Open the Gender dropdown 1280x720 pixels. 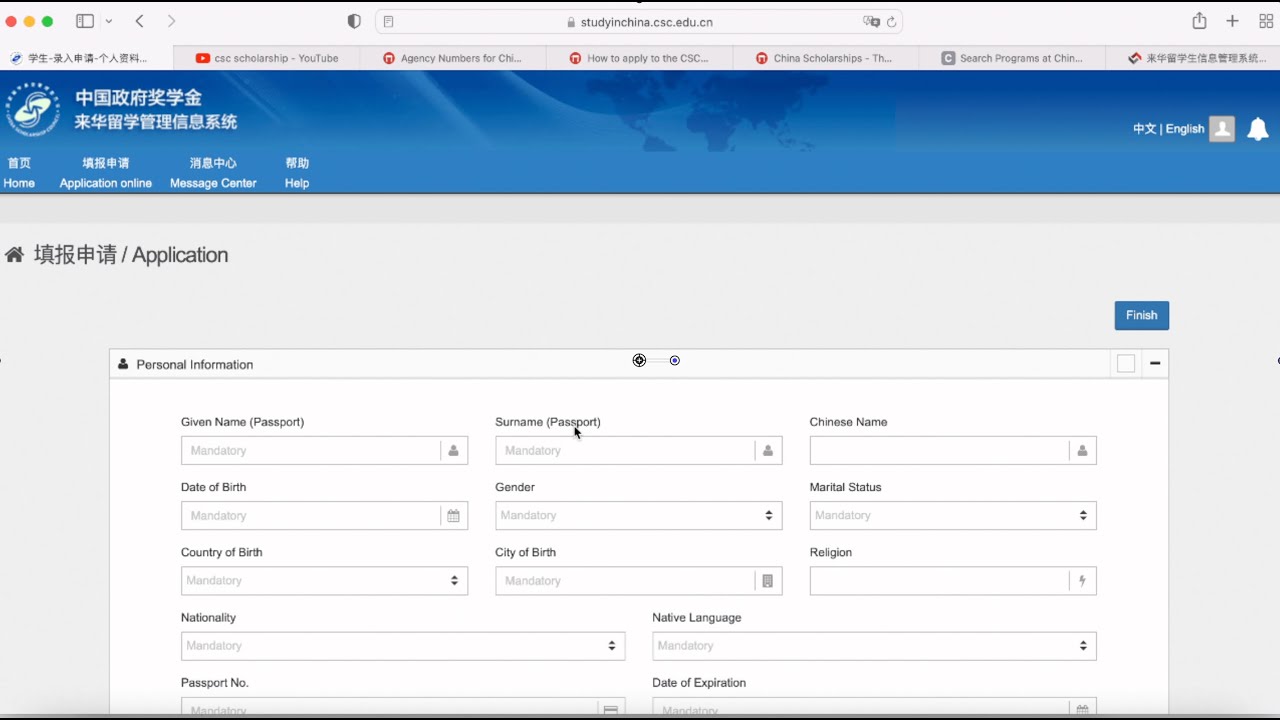(x=638, y=516)
